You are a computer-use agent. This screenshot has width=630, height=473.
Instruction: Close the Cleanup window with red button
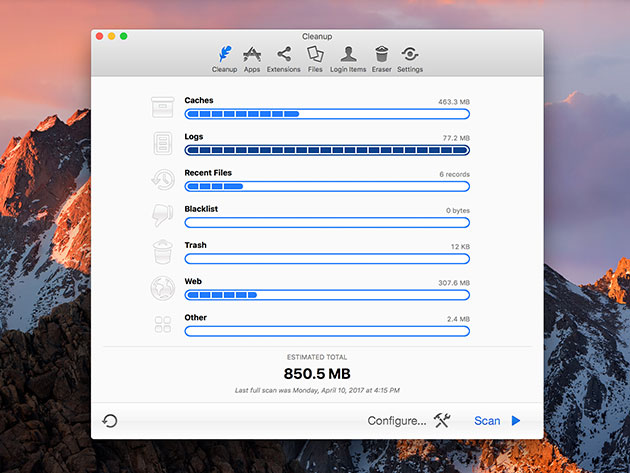point(100,36)
